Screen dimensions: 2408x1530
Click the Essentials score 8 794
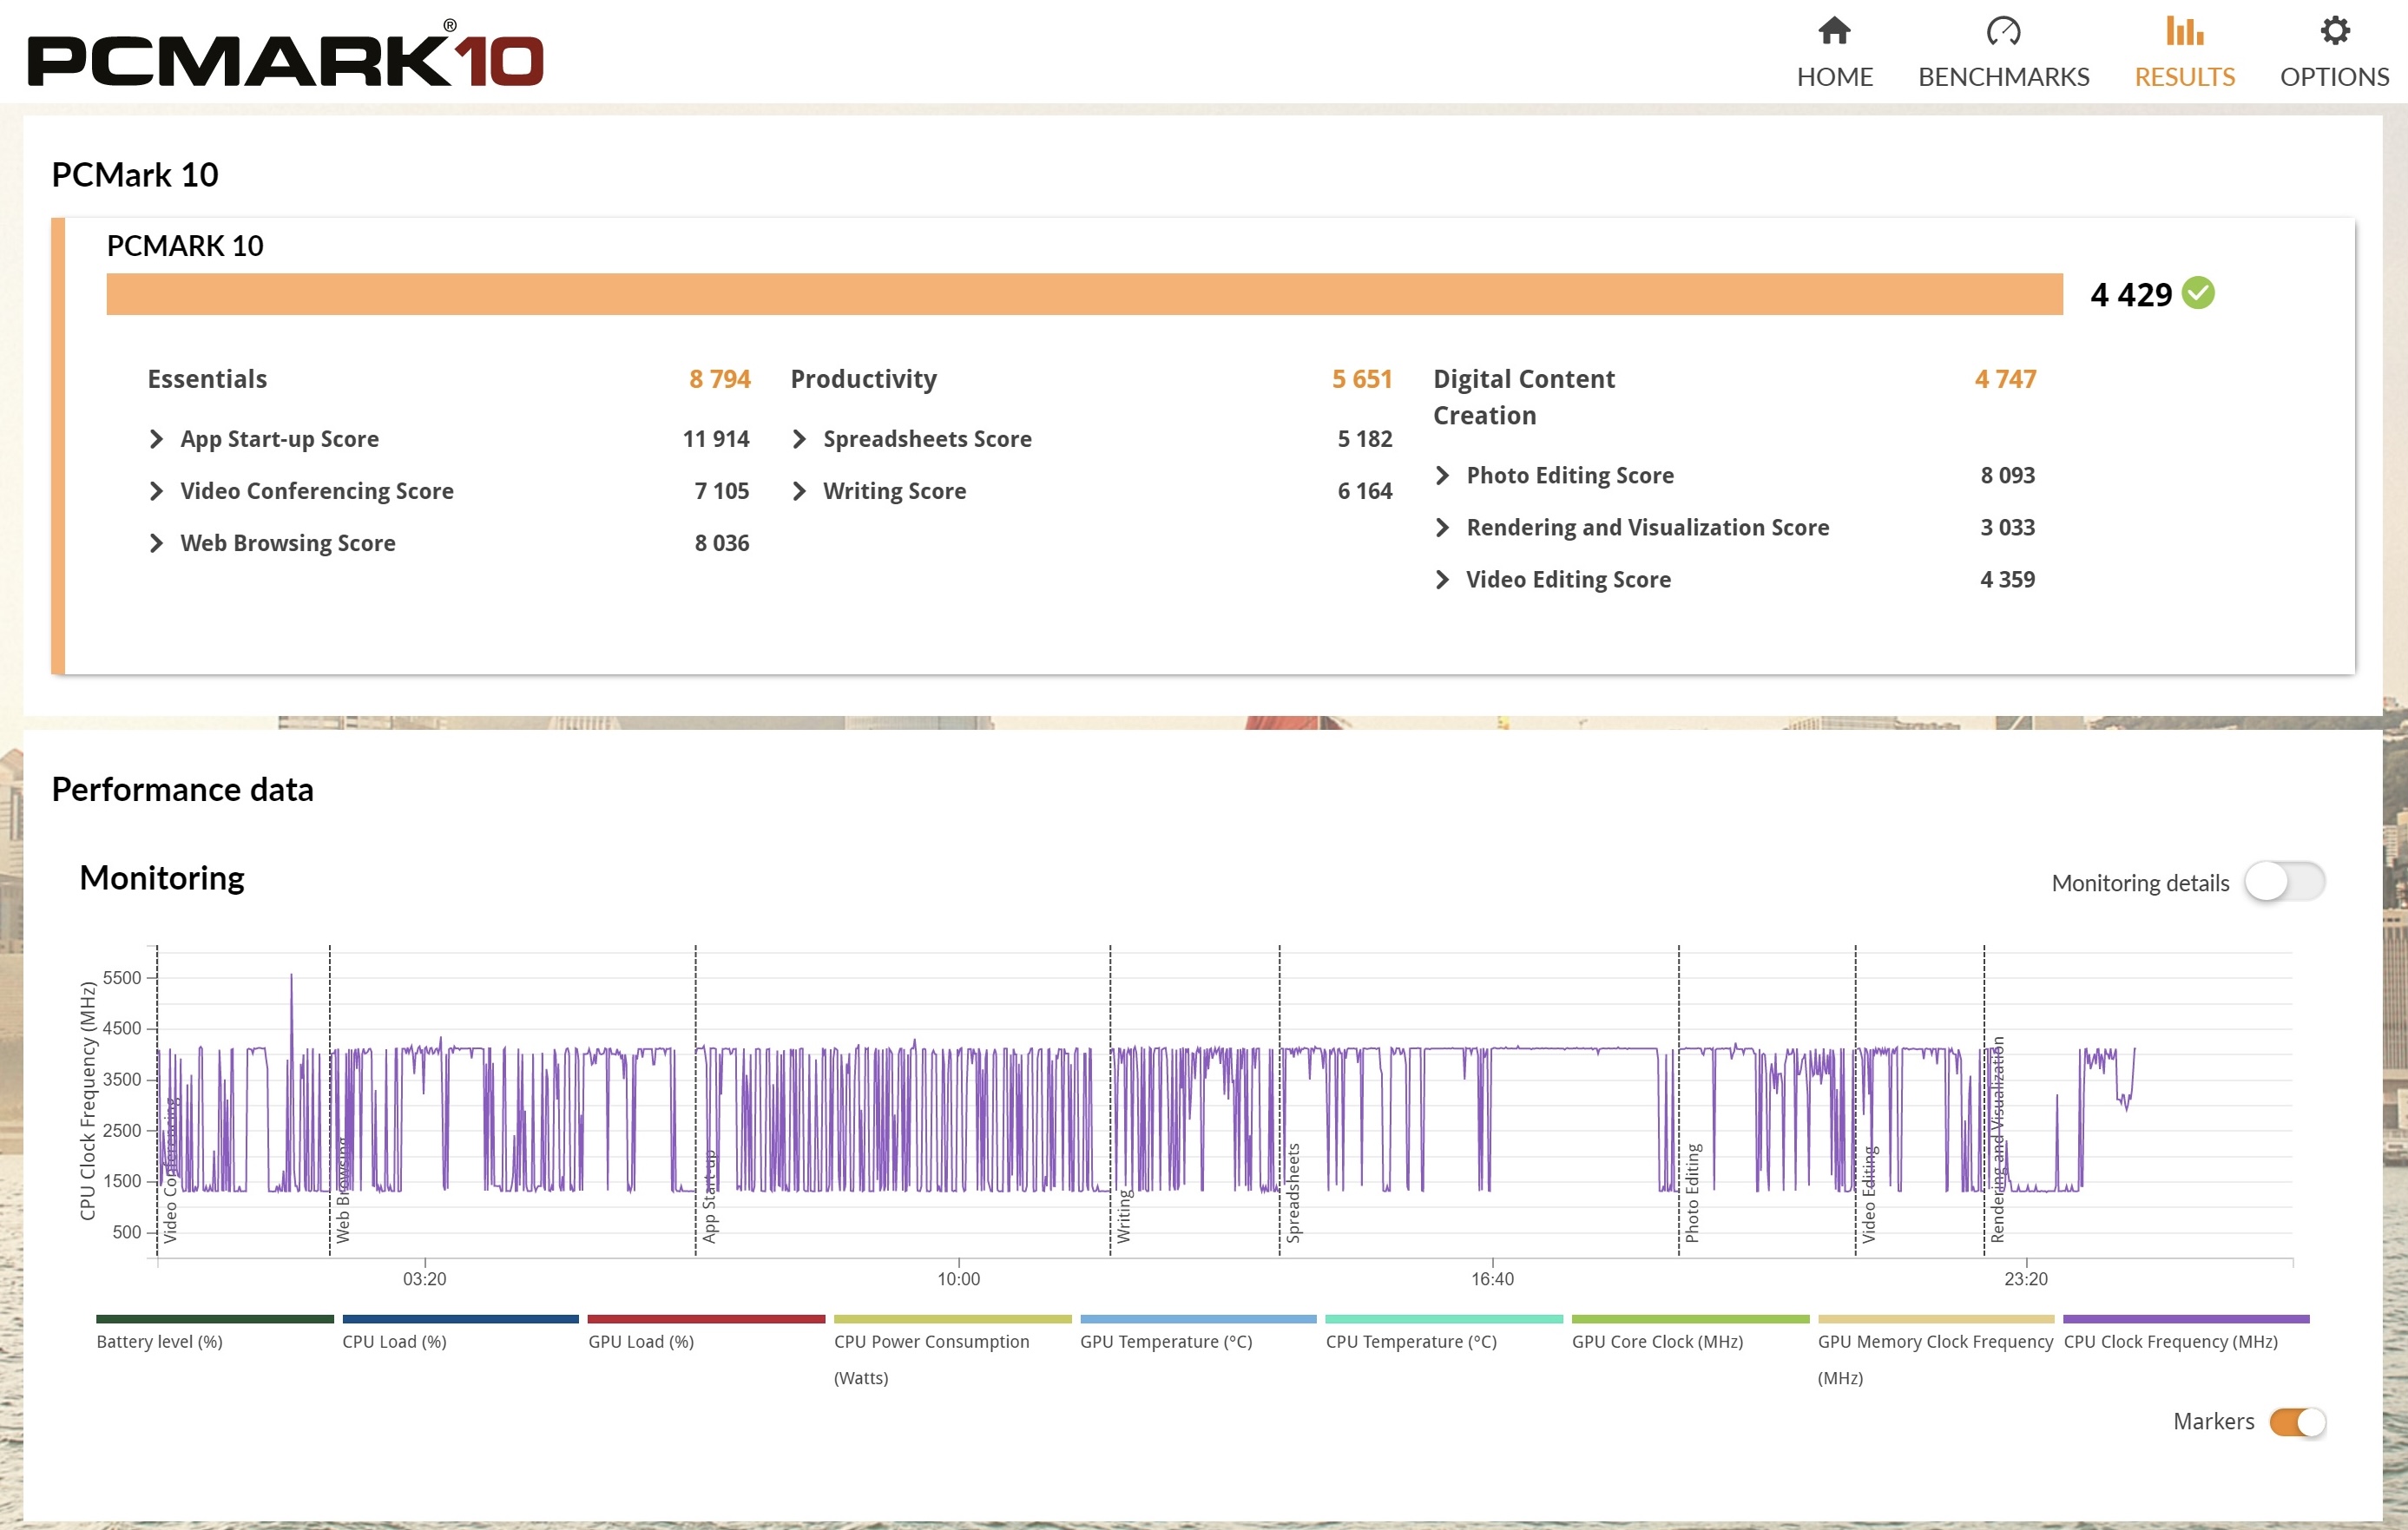click(720, 379)
